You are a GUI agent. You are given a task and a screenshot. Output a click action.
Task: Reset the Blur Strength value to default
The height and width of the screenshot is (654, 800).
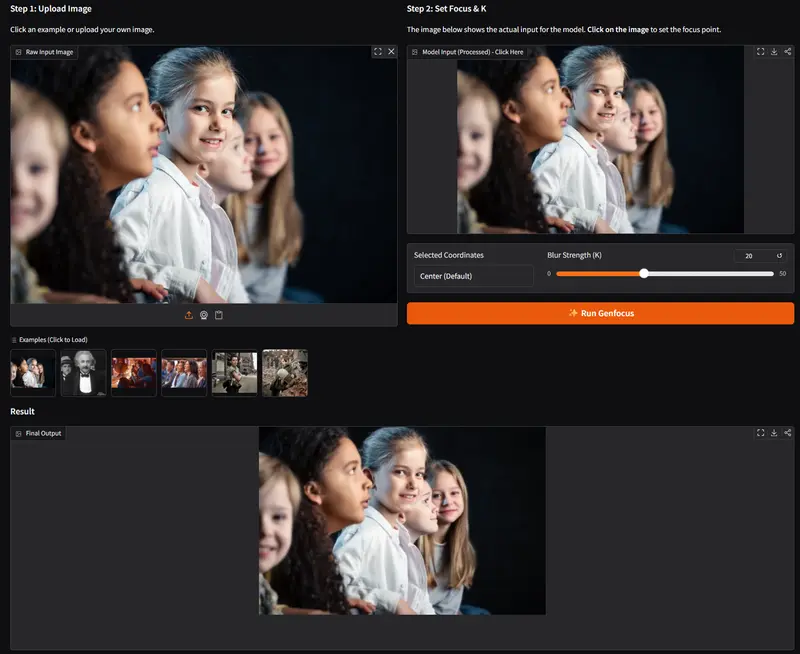pyautogui.click(x=779, y=256)
